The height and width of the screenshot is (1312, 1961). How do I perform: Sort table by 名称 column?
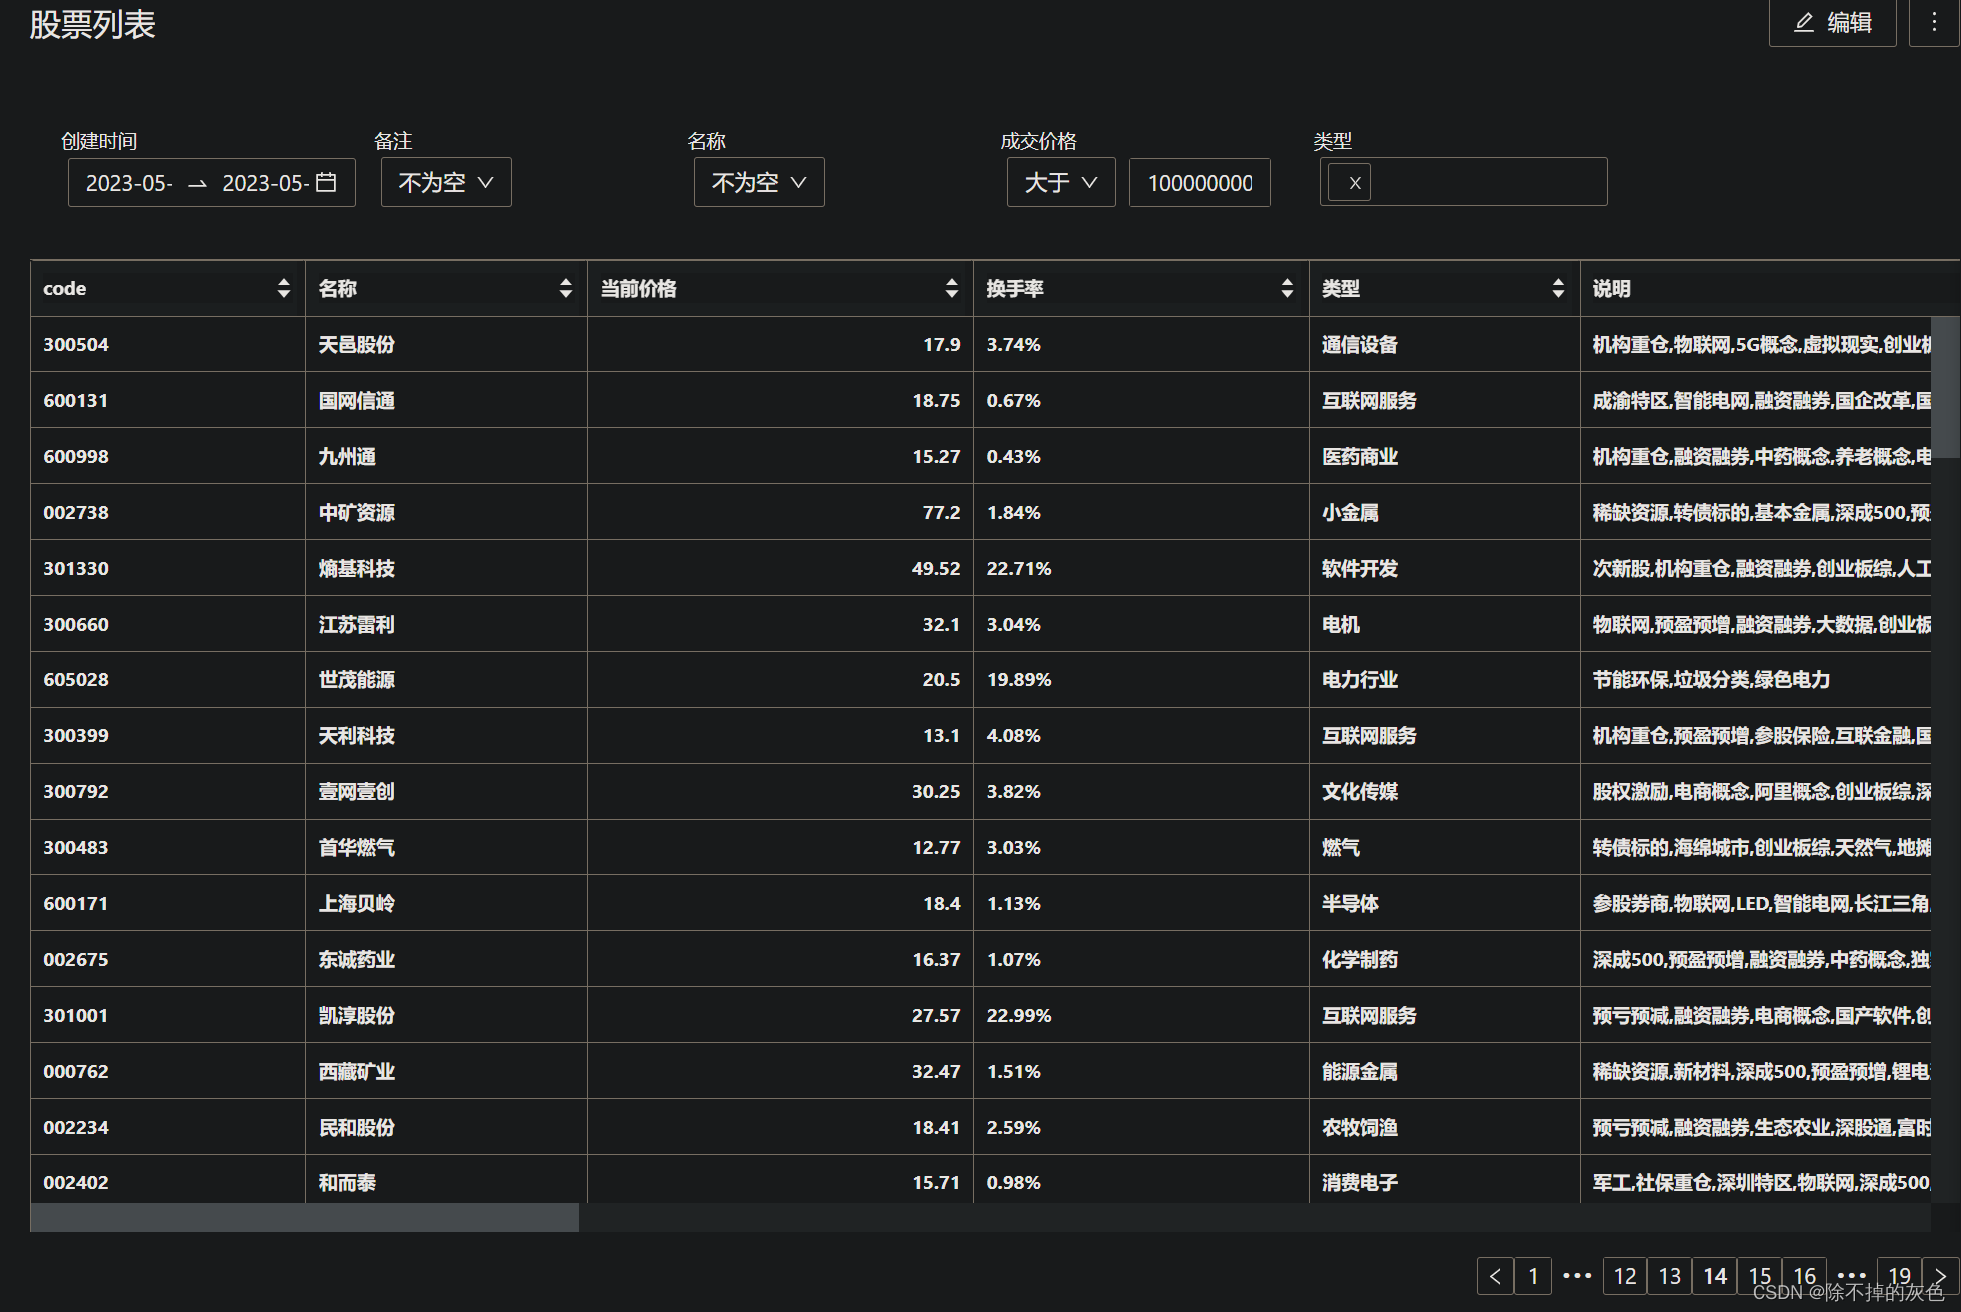pos(566,288)
